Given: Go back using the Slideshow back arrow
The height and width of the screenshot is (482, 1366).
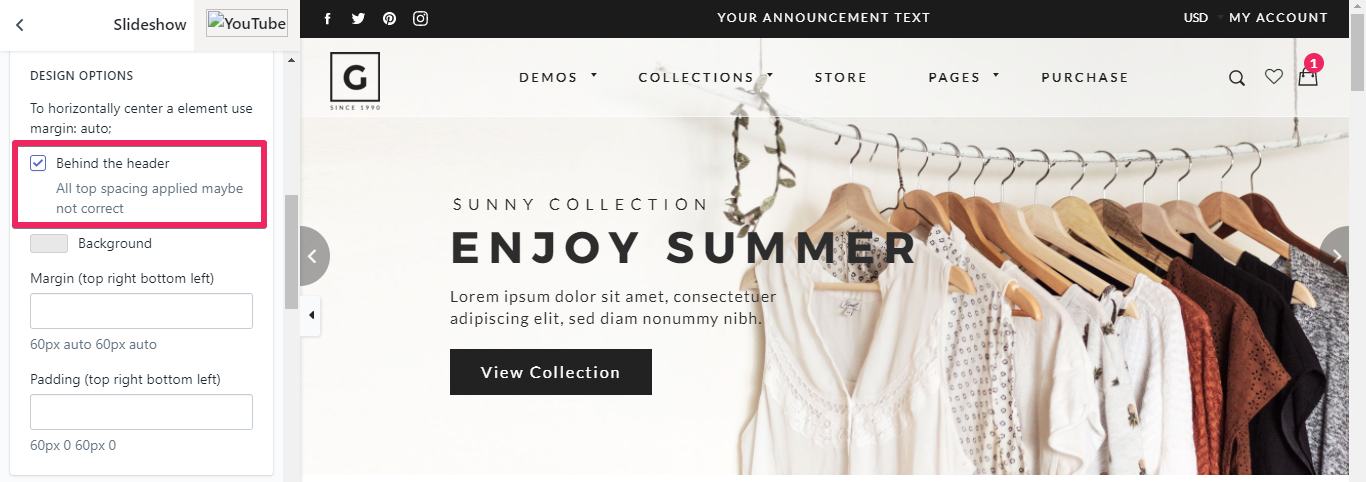Looking at the screenshot, I should [x=20, y=25].
